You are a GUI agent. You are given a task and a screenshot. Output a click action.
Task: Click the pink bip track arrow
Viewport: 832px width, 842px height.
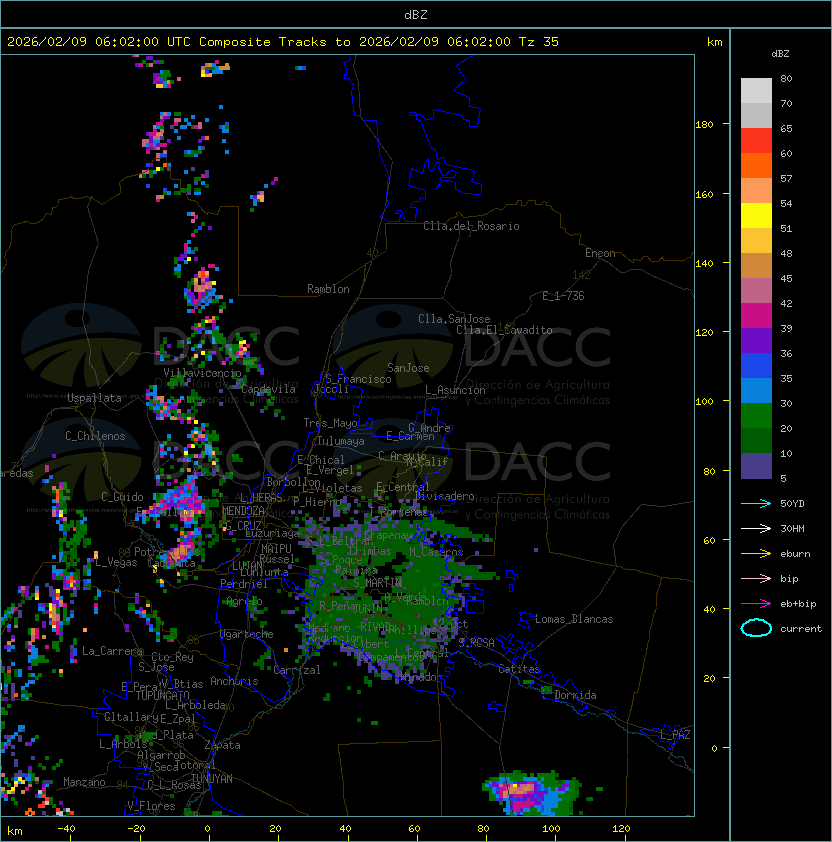click(756, 578)
